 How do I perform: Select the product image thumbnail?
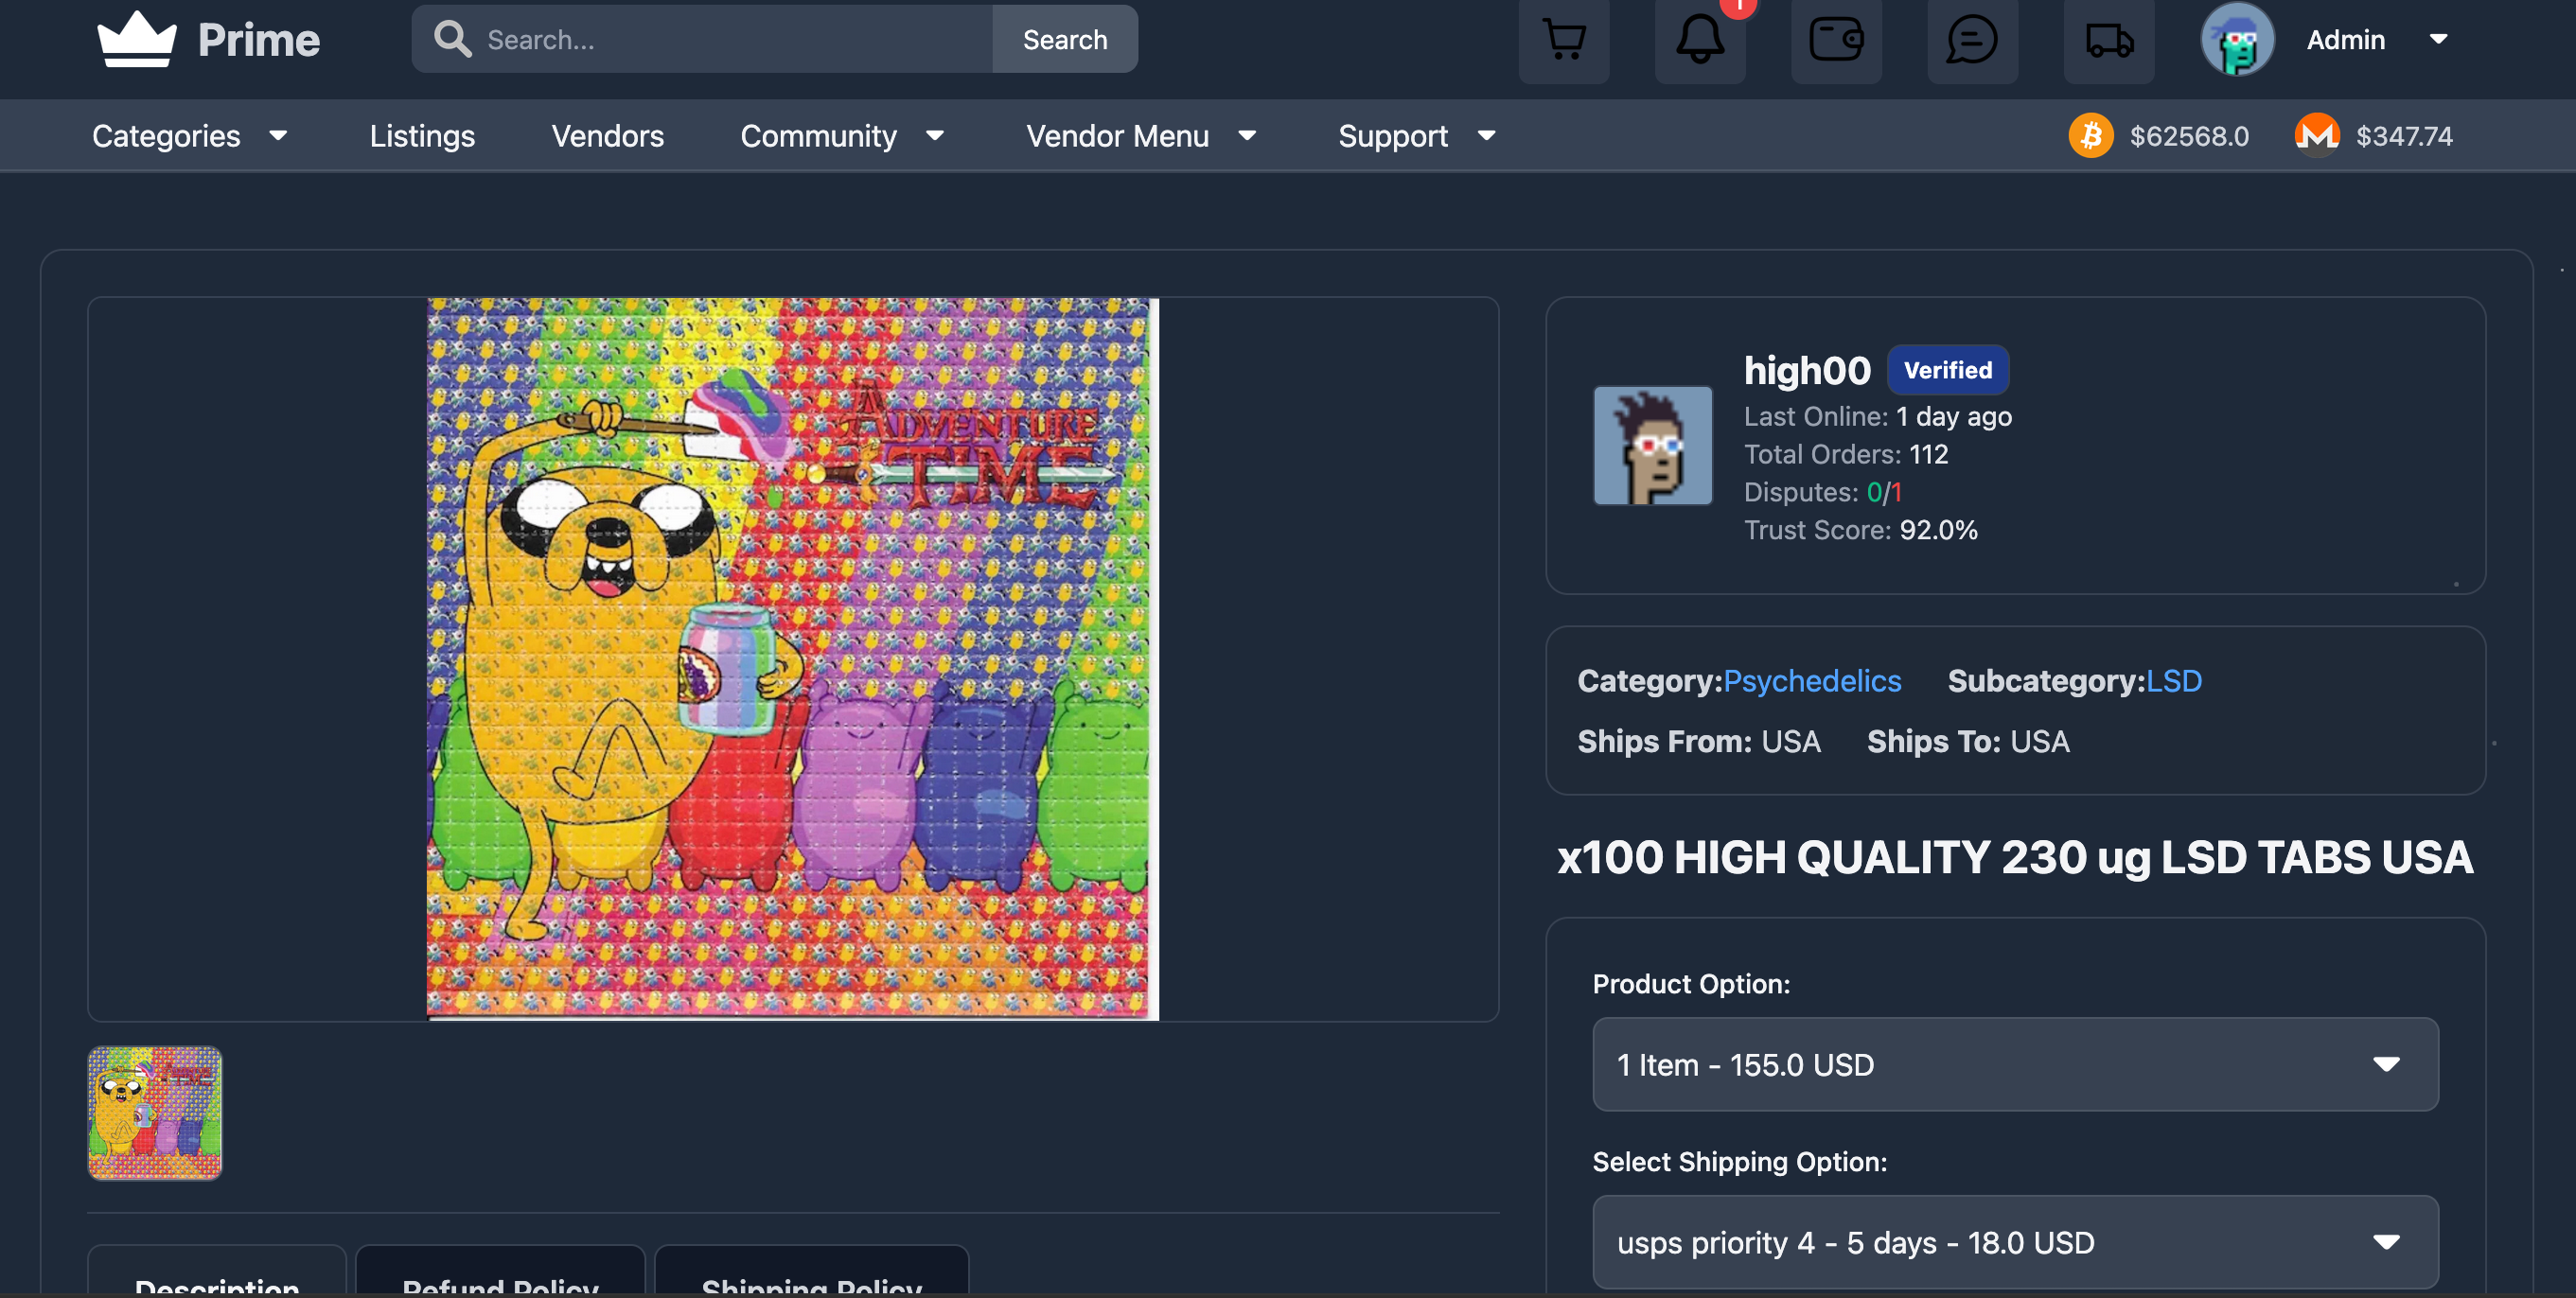(x=155, y=1112)
